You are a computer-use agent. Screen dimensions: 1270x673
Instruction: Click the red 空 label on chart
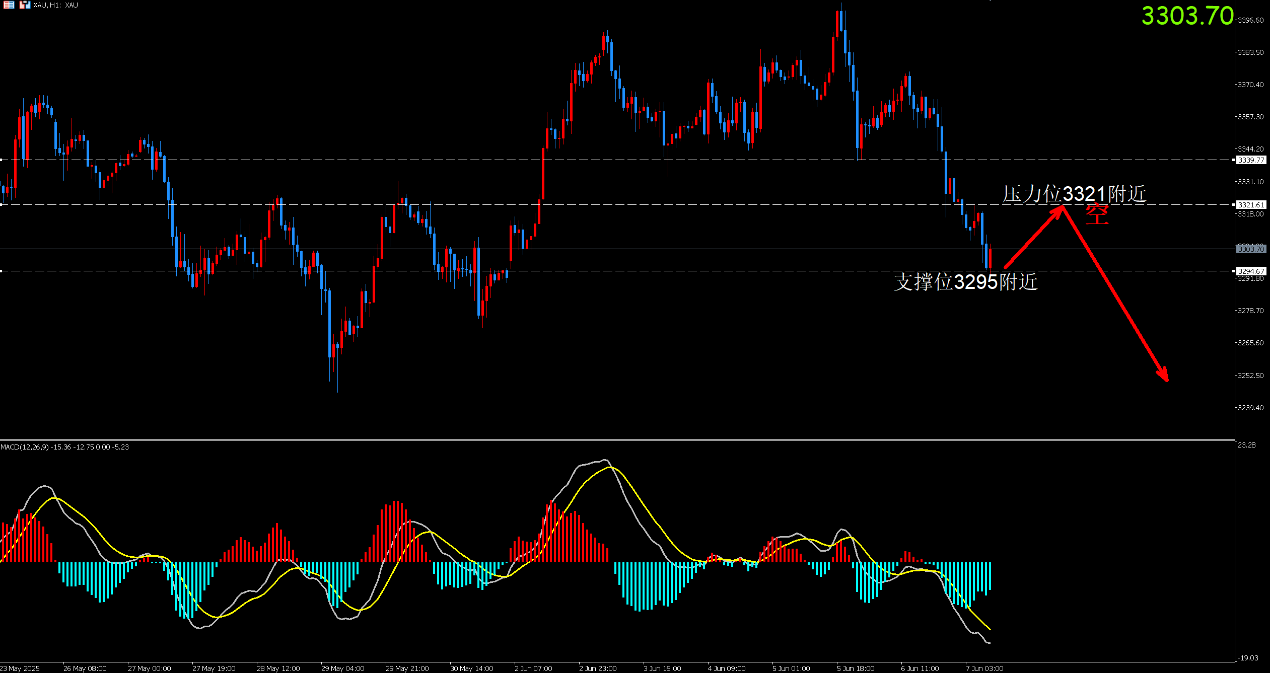1098,214
